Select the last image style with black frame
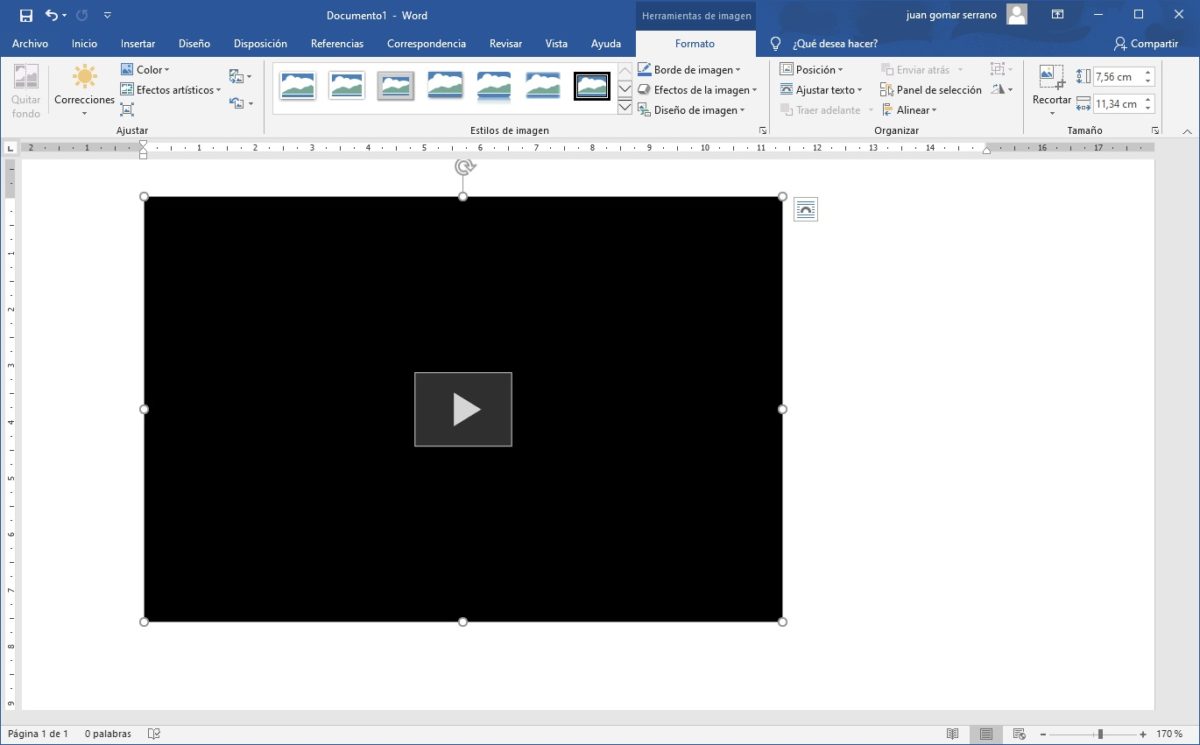This screenshot has height=745, width=1200. 591,87
